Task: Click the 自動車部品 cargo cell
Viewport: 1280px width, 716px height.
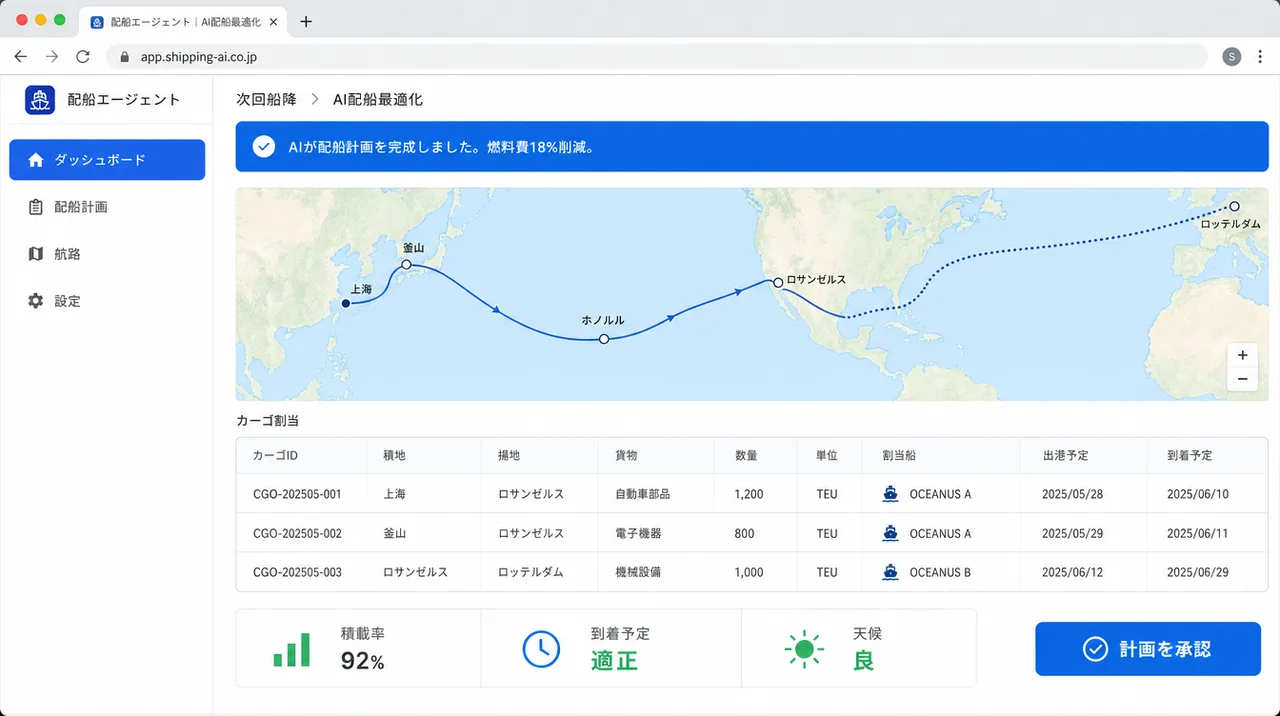Action: coord(642,494)
